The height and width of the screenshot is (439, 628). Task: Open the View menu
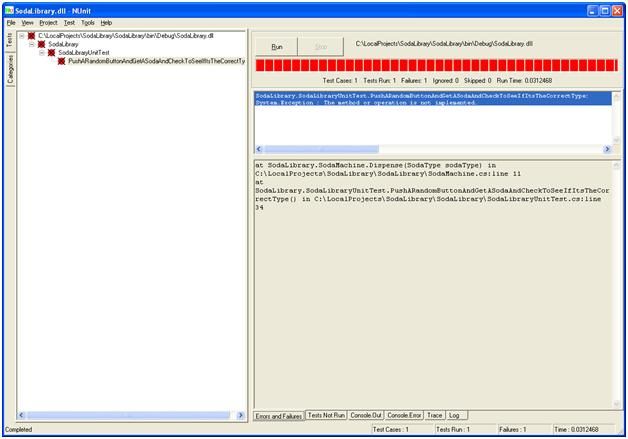(28, 23)
